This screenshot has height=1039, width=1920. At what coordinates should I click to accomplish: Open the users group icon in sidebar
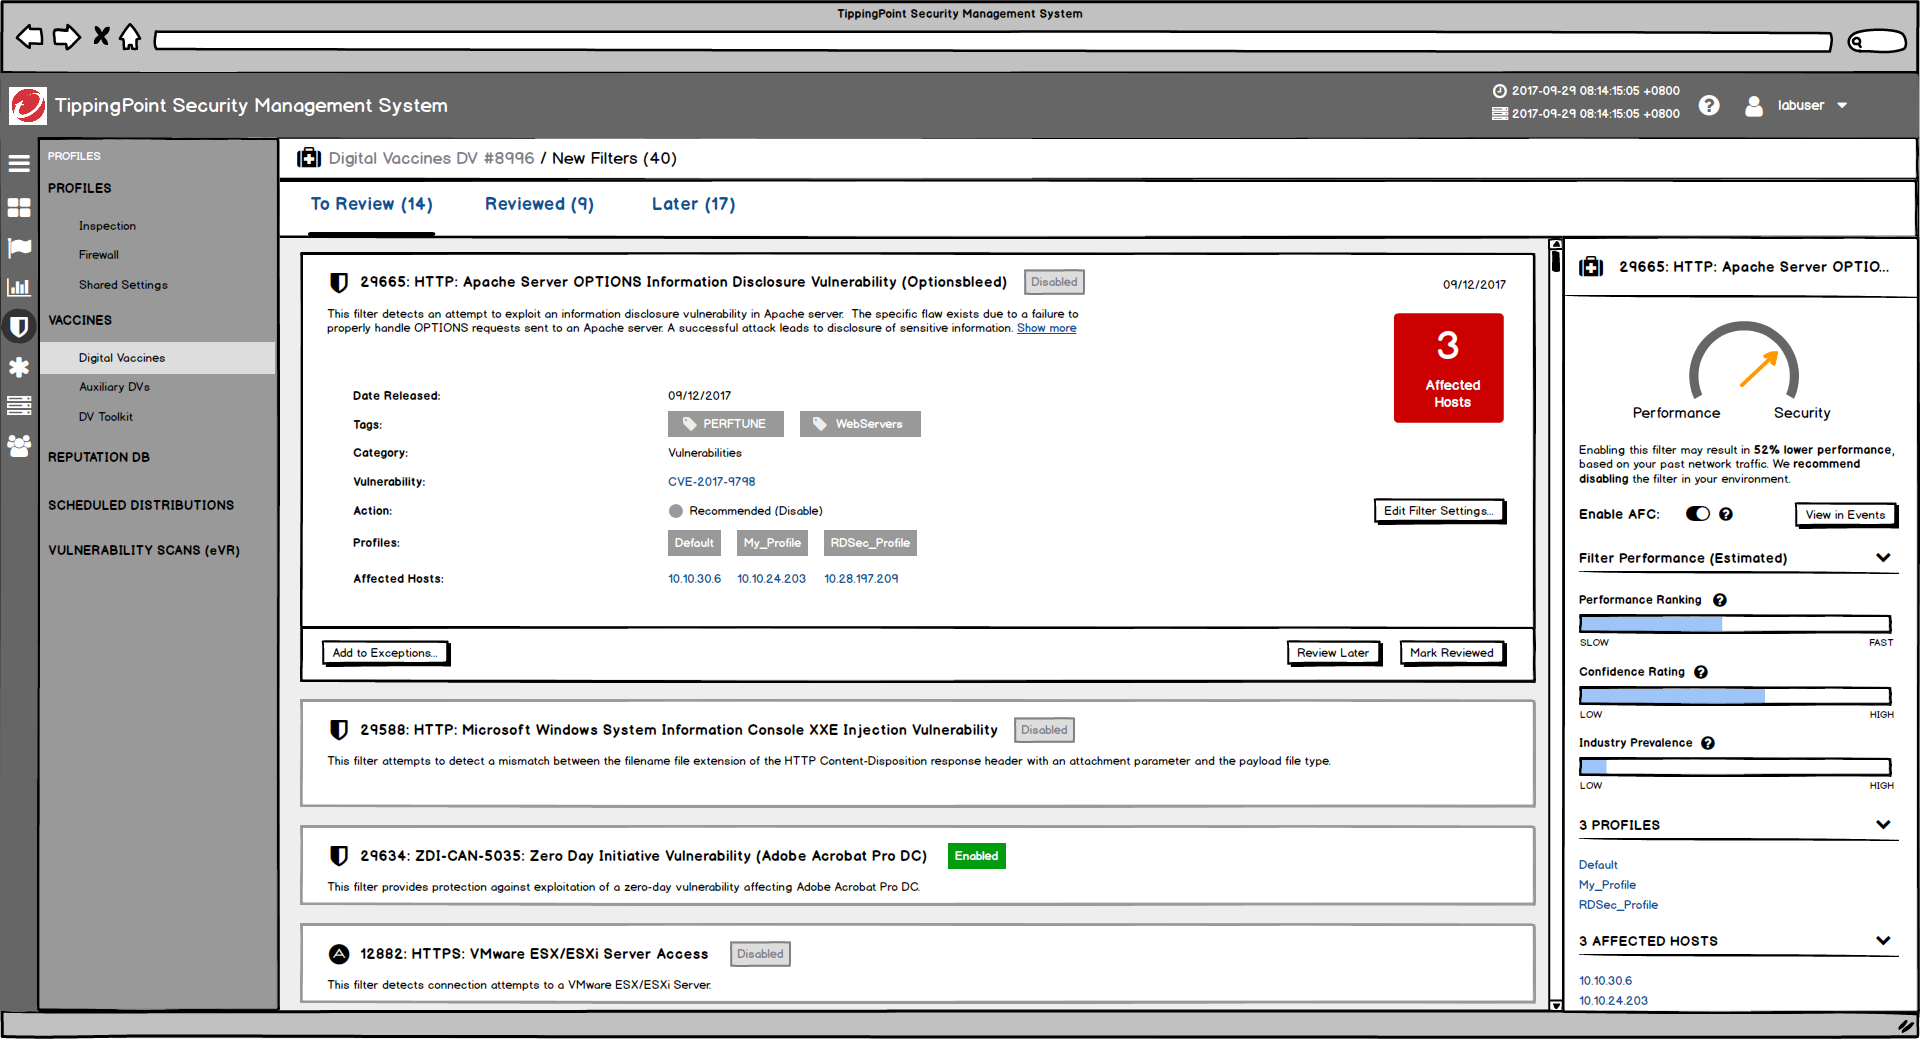[19, 446]
